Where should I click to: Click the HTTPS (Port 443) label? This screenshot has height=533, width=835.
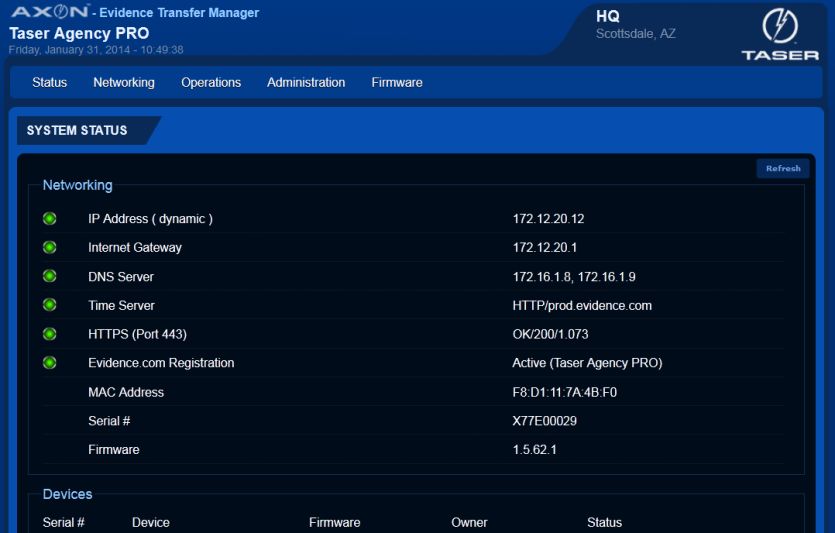coord(137,334)
